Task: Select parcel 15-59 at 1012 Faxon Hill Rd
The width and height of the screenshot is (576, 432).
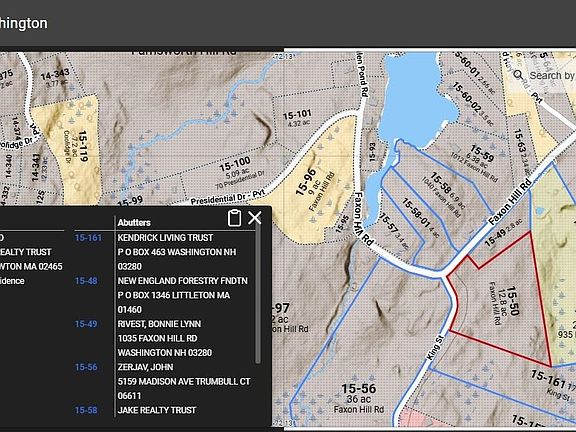Action: [x=478, y=162]
